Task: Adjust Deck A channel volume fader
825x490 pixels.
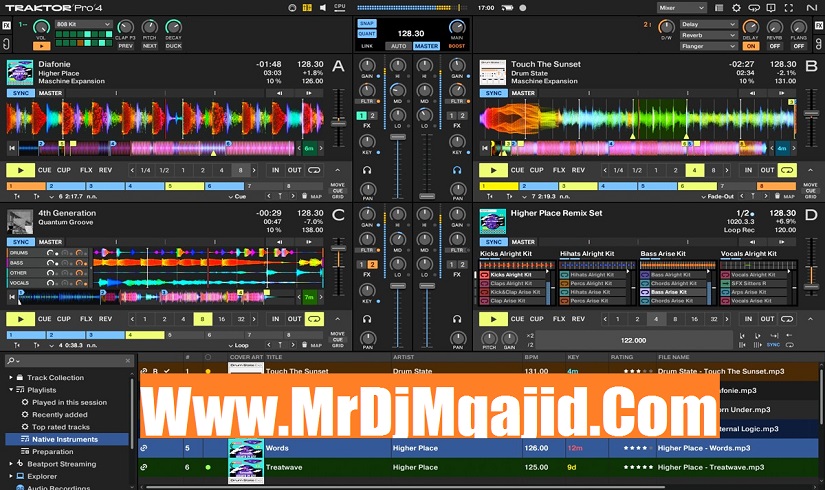Action: pos(398,137)
